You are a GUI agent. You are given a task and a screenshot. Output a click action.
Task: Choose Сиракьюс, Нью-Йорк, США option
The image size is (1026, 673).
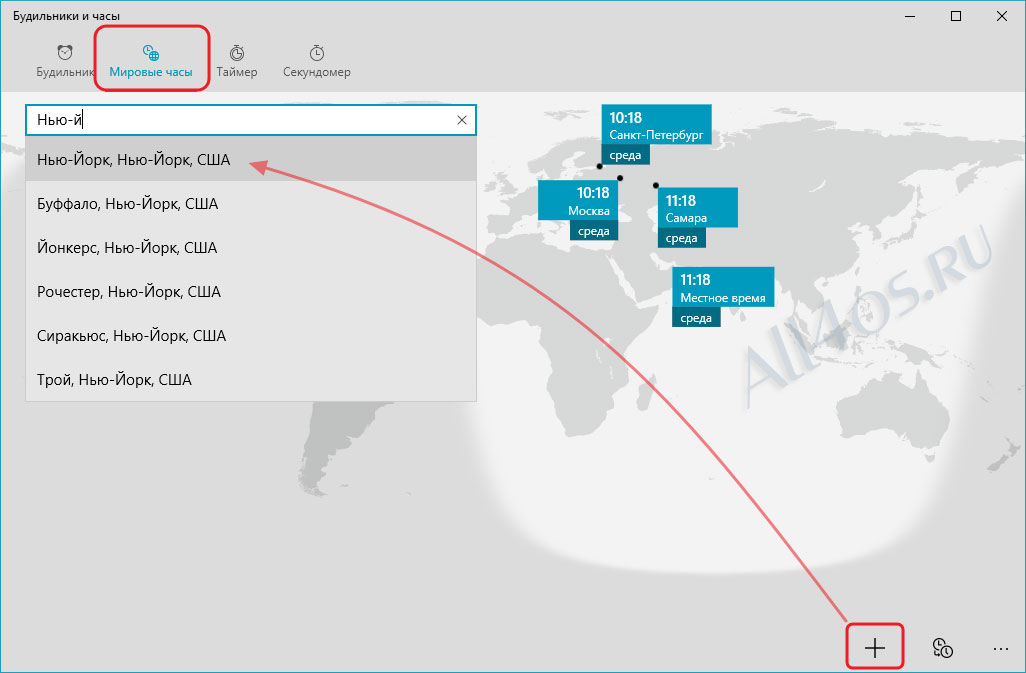pos(251,335)
